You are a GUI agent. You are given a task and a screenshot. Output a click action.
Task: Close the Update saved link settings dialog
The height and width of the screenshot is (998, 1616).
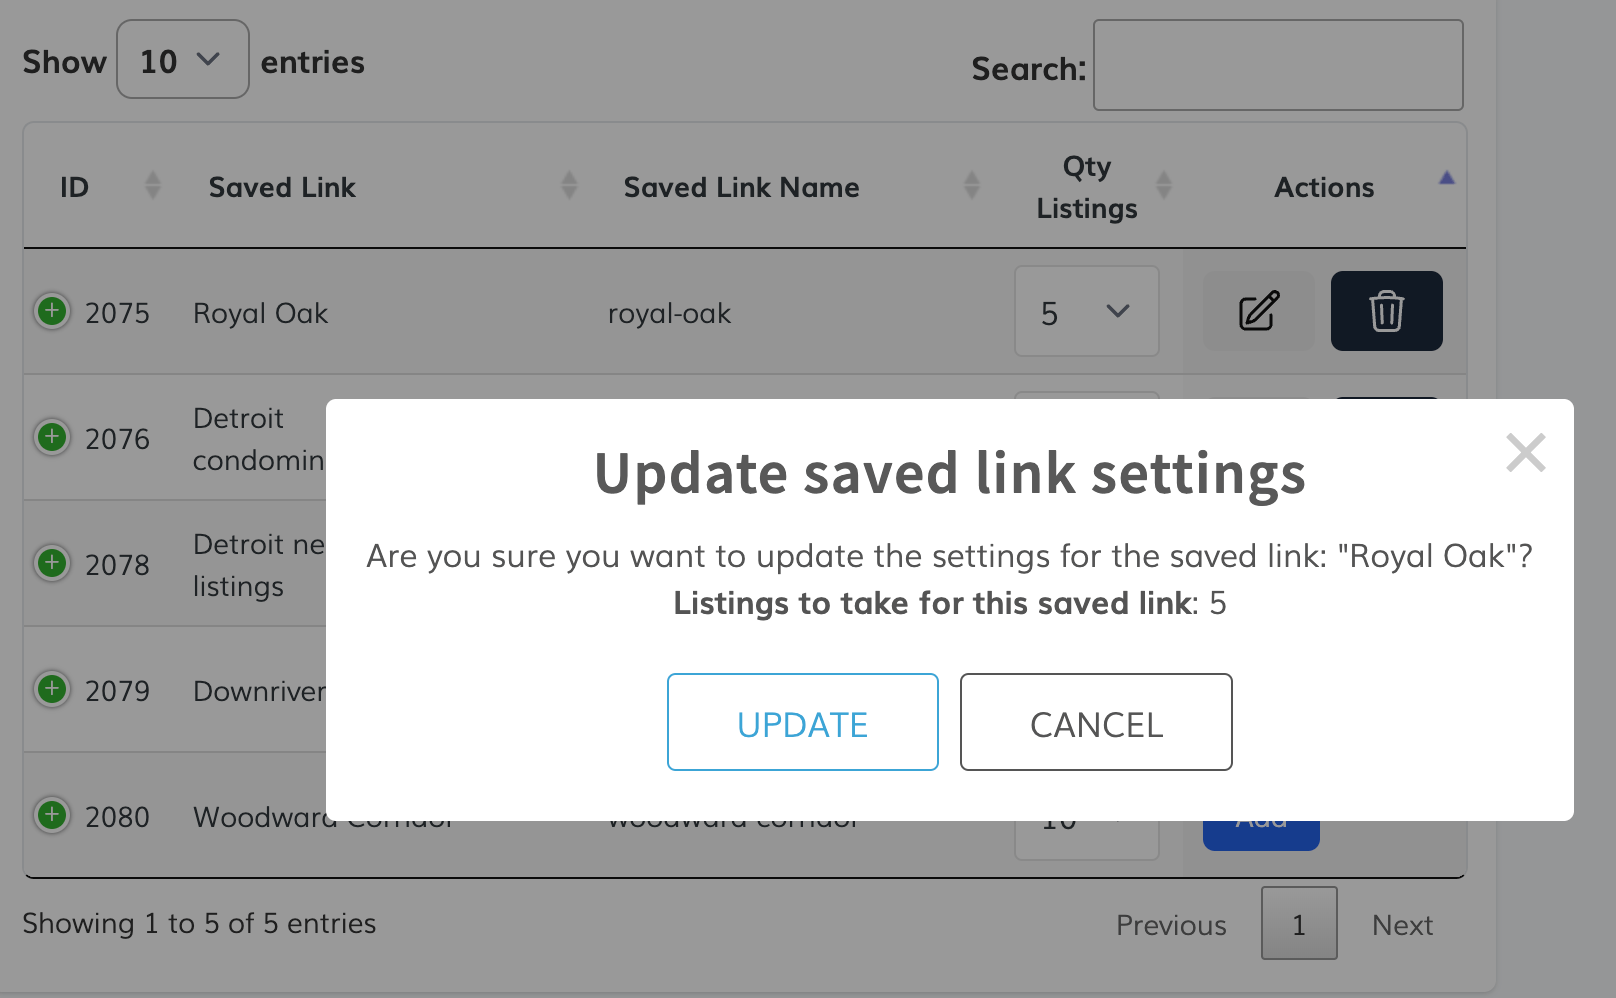click(1525, 453)
